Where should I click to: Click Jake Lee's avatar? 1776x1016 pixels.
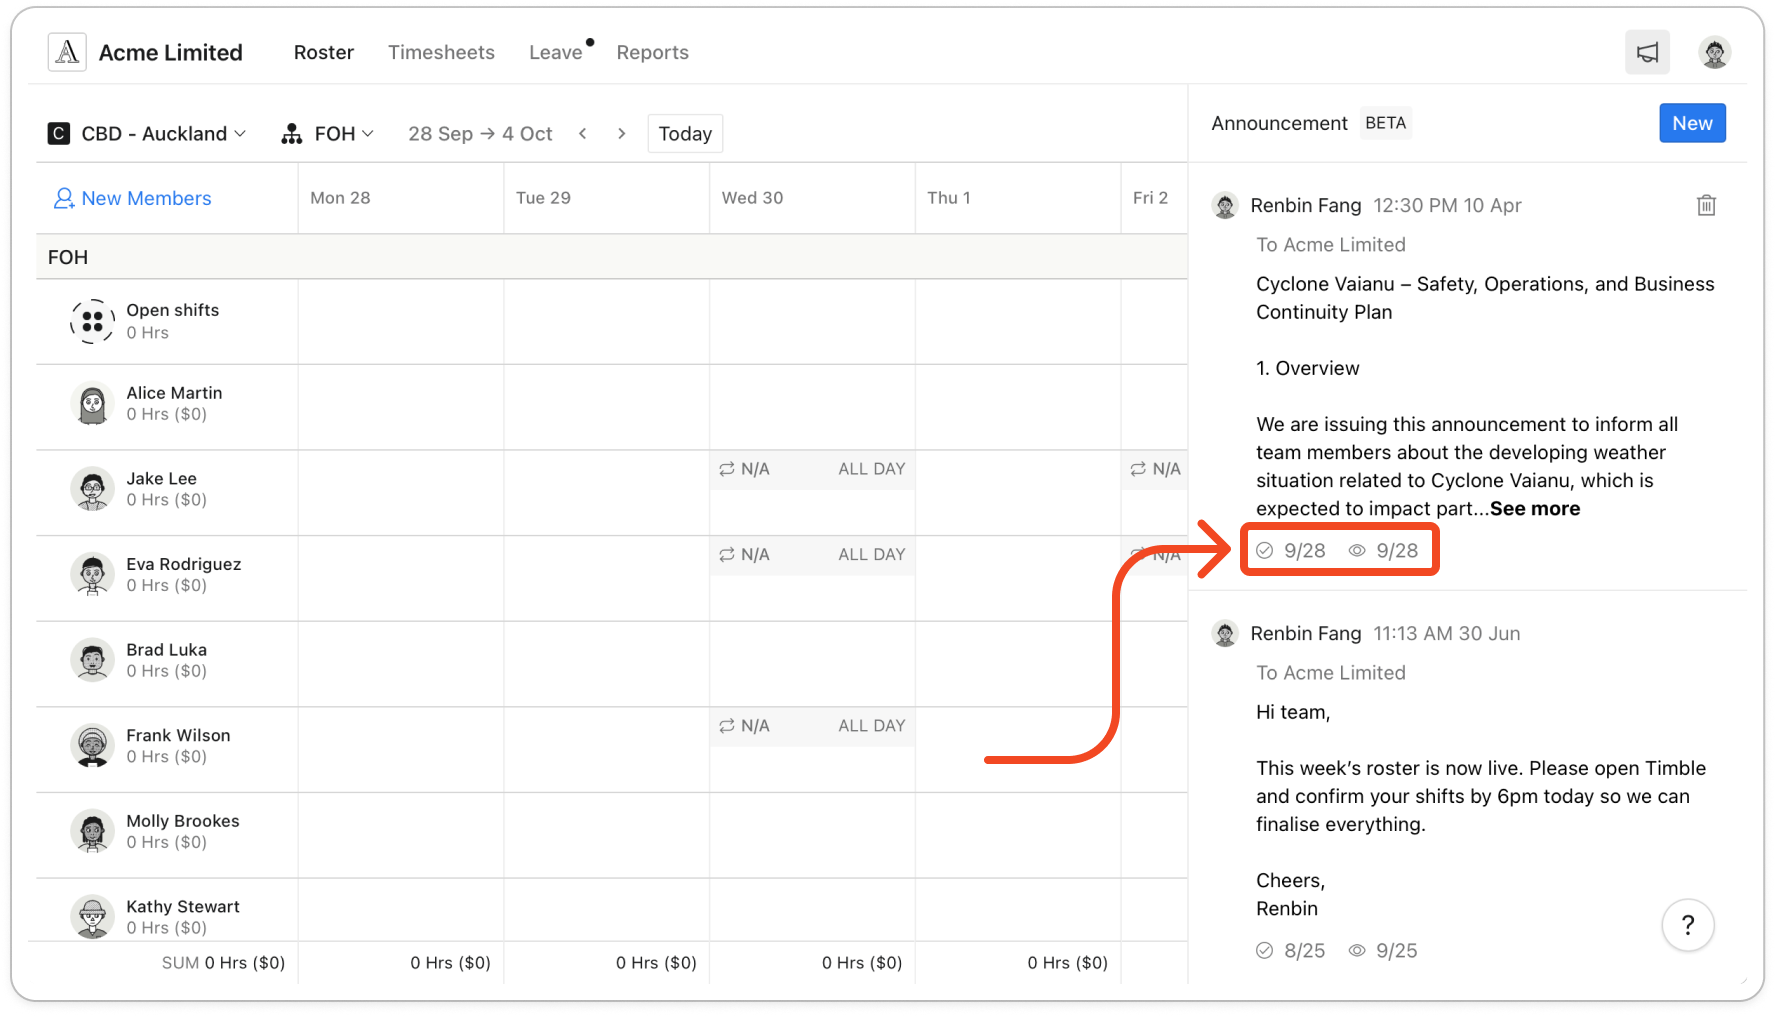coord(92,490)
